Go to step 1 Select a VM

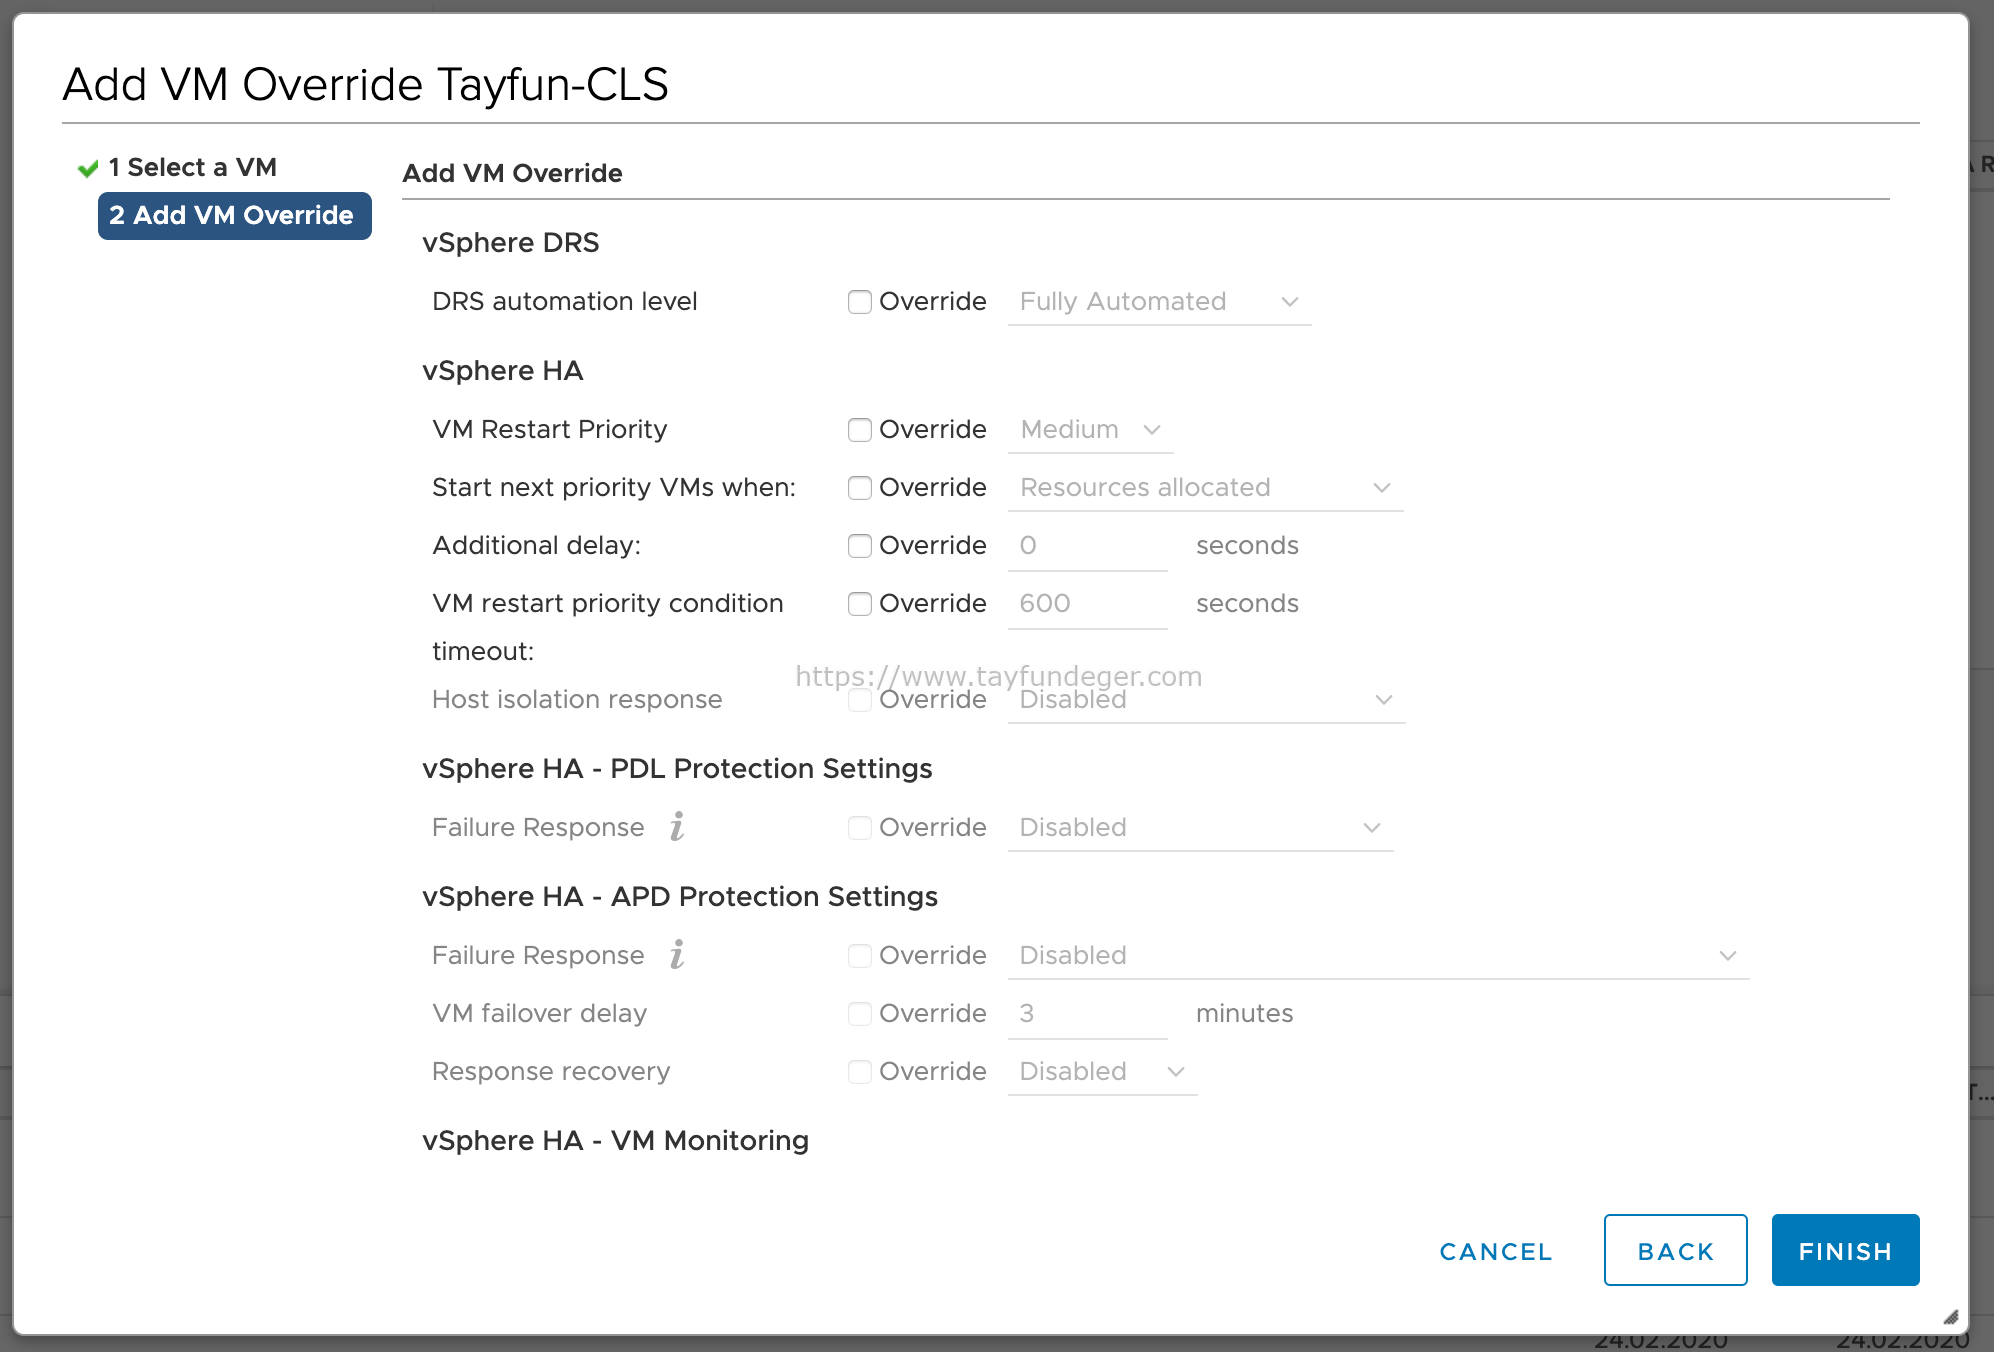click(192, 167)
